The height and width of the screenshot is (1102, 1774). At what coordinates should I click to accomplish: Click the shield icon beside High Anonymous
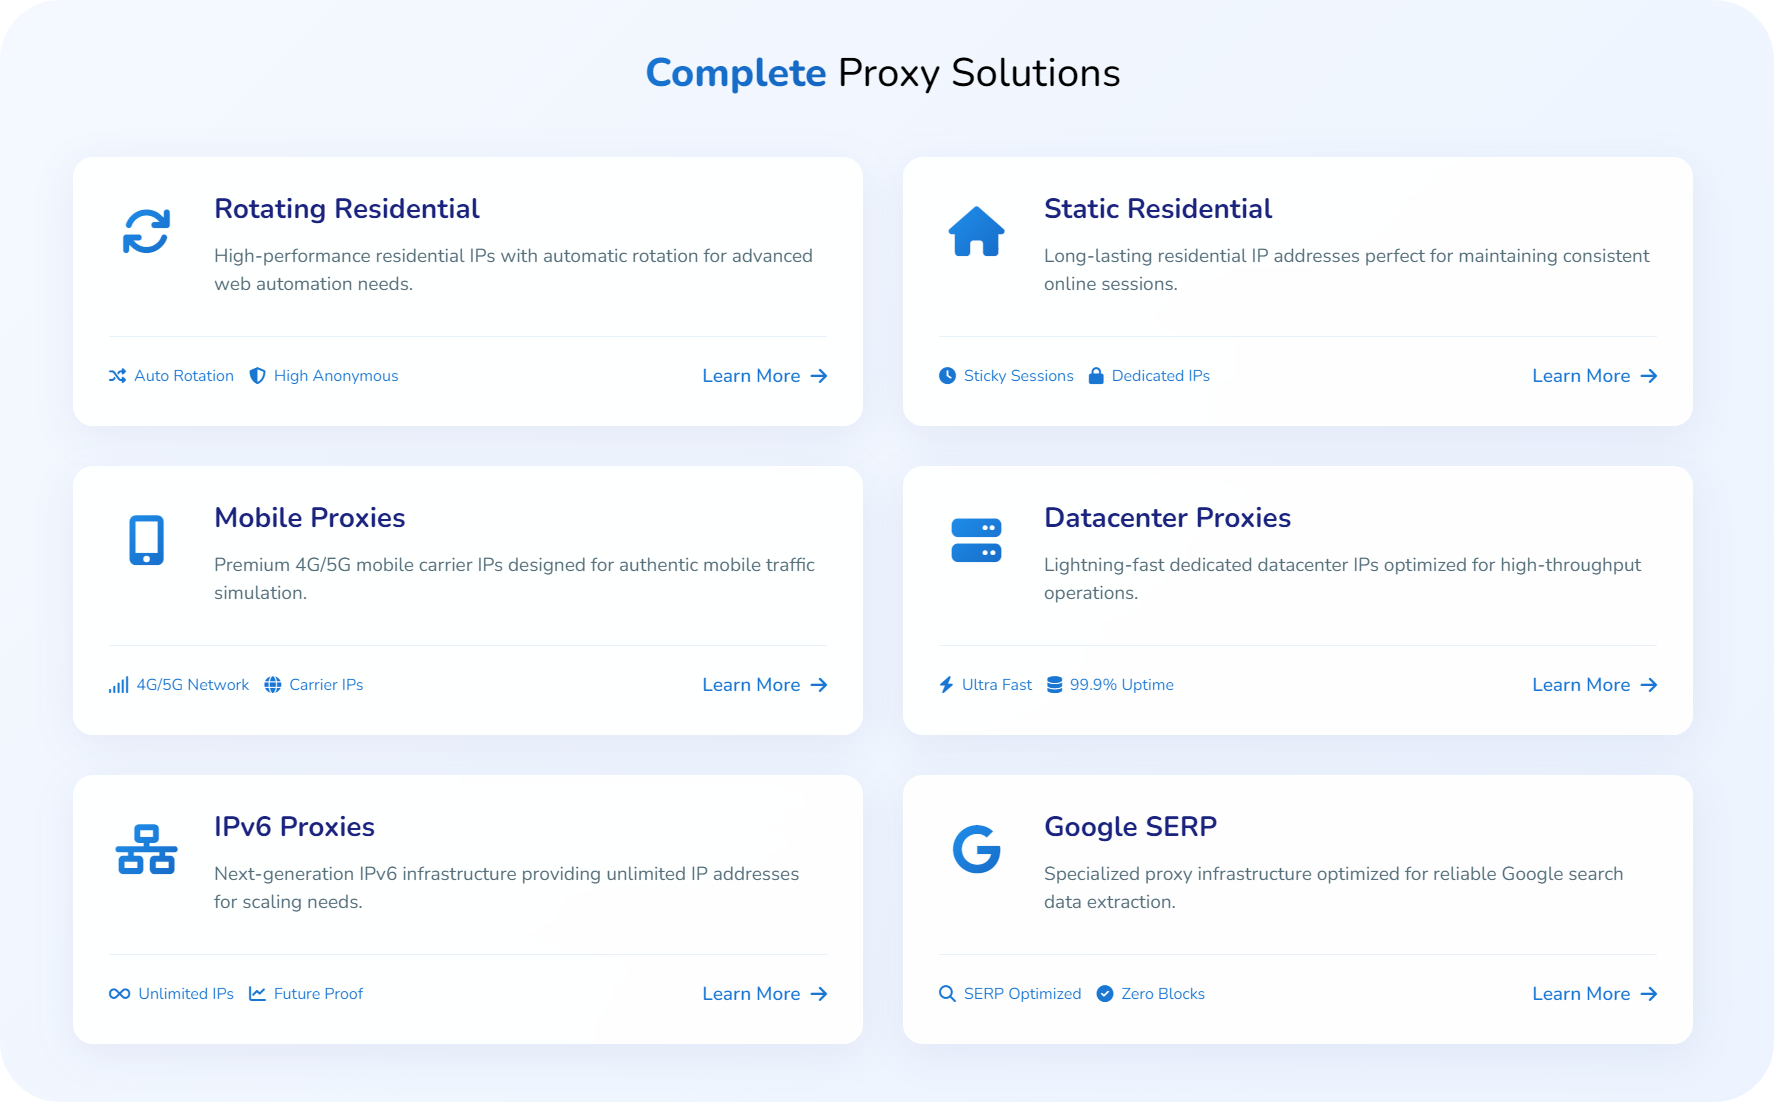(257, 376)
